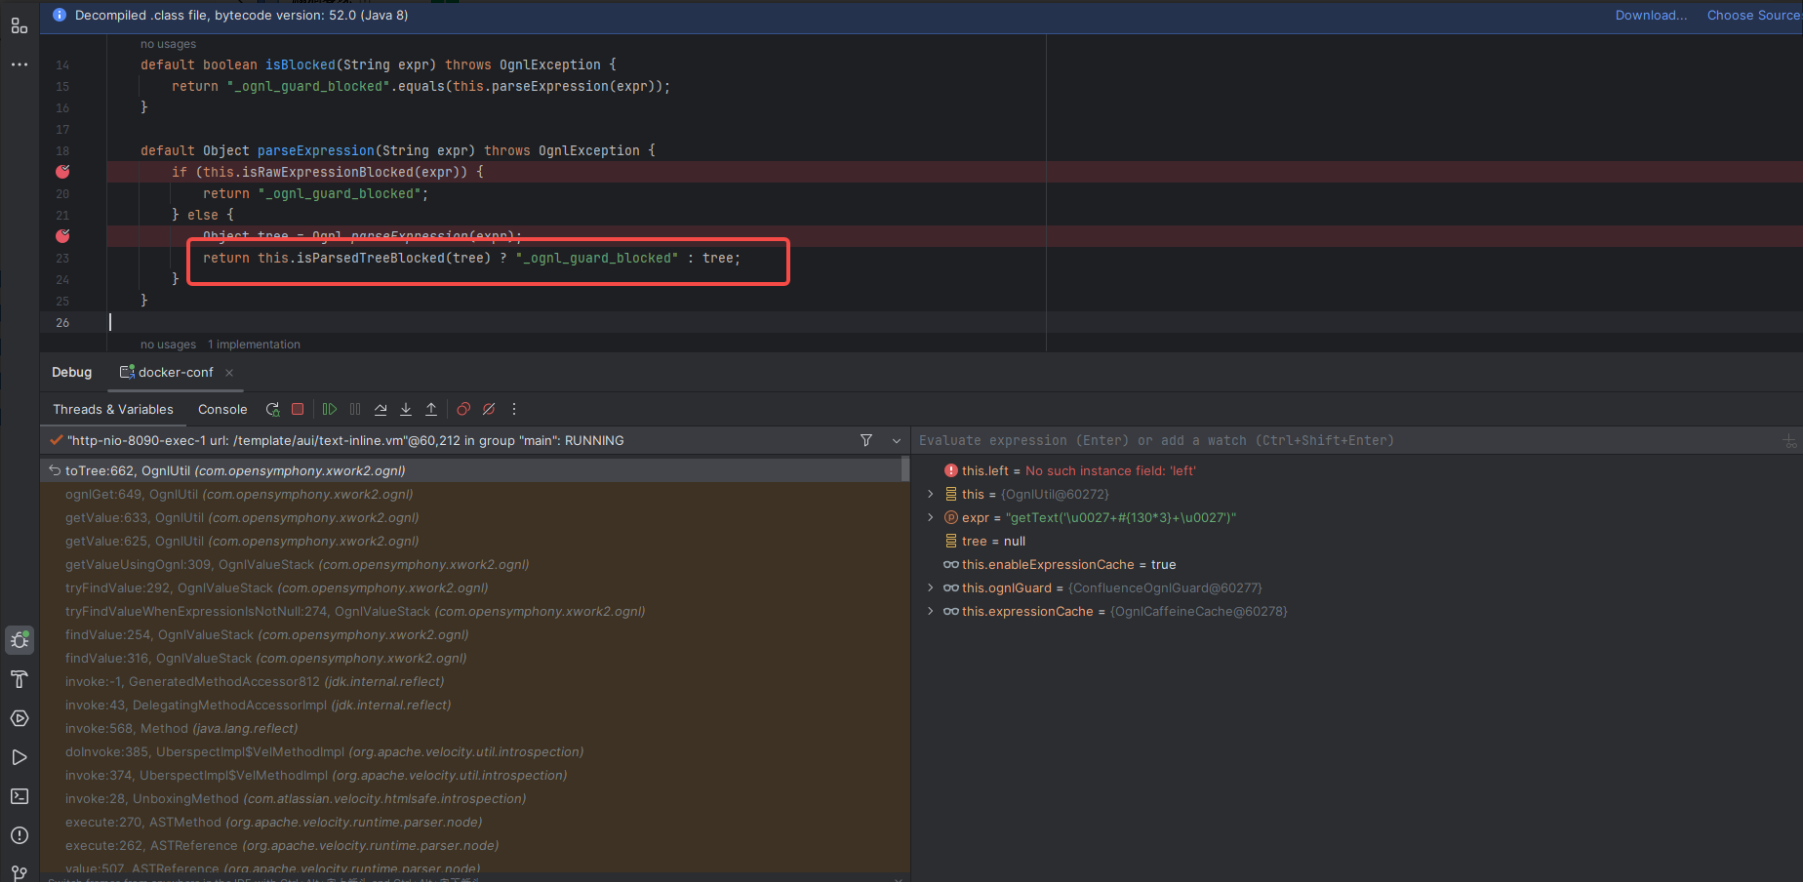Open the Git version control tool window
Viewport: 1803px width, 882px height.
(19, 872)
